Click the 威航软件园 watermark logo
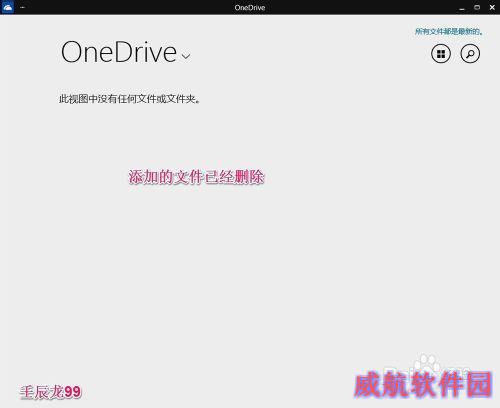 point(423,384)
